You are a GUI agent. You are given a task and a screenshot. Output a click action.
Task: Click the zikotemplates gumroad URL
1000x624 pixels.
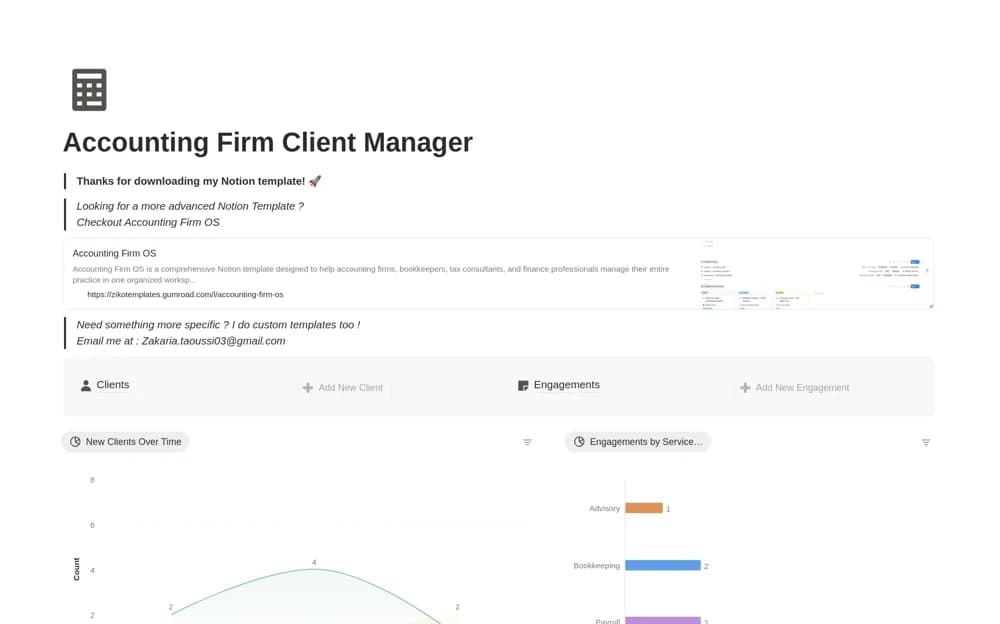(x=185, y=295)
